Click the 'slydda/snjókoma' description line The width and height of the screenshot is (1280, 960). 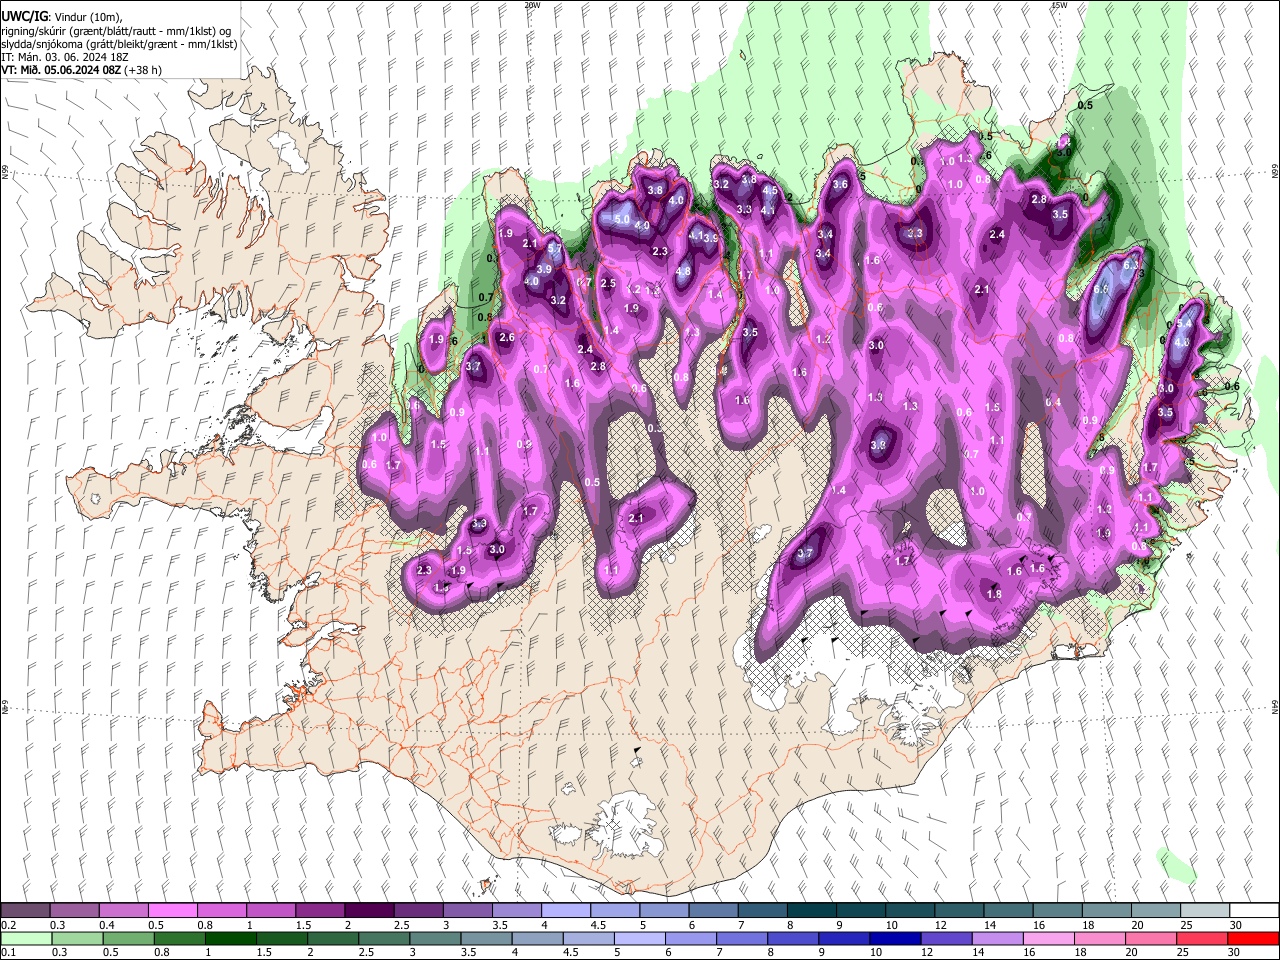[x=119, y=44]
